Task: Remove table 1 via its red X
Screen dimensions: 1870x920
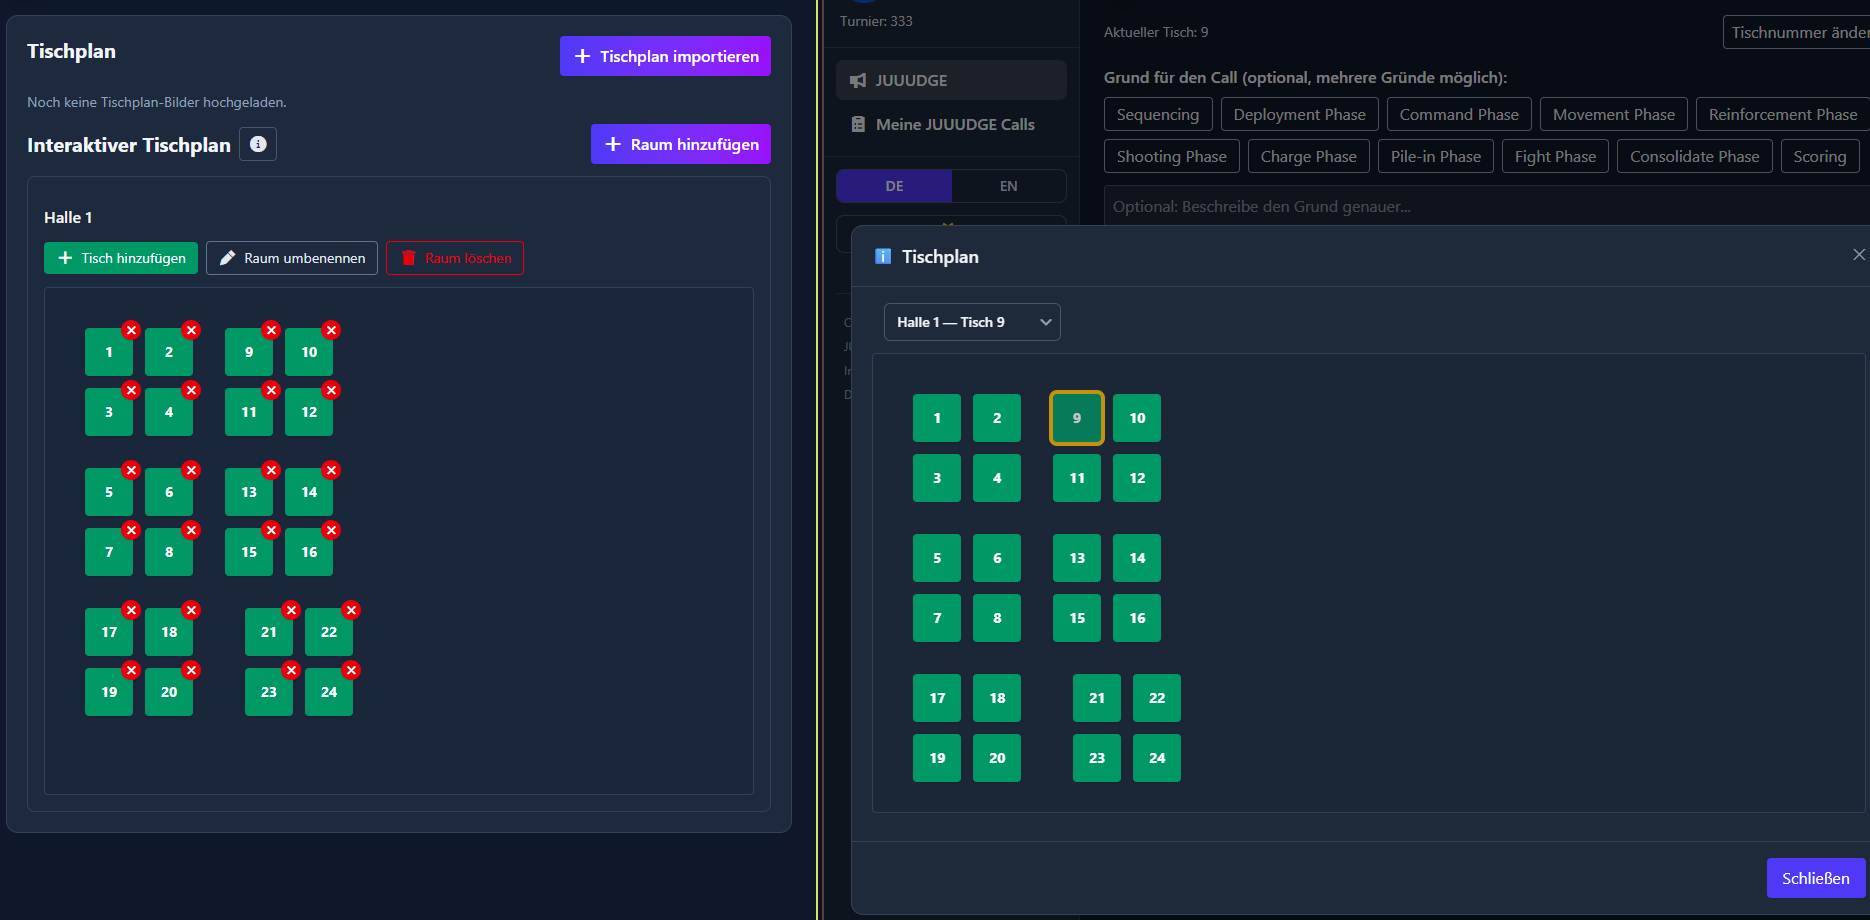Action: (x=131, y=330)
